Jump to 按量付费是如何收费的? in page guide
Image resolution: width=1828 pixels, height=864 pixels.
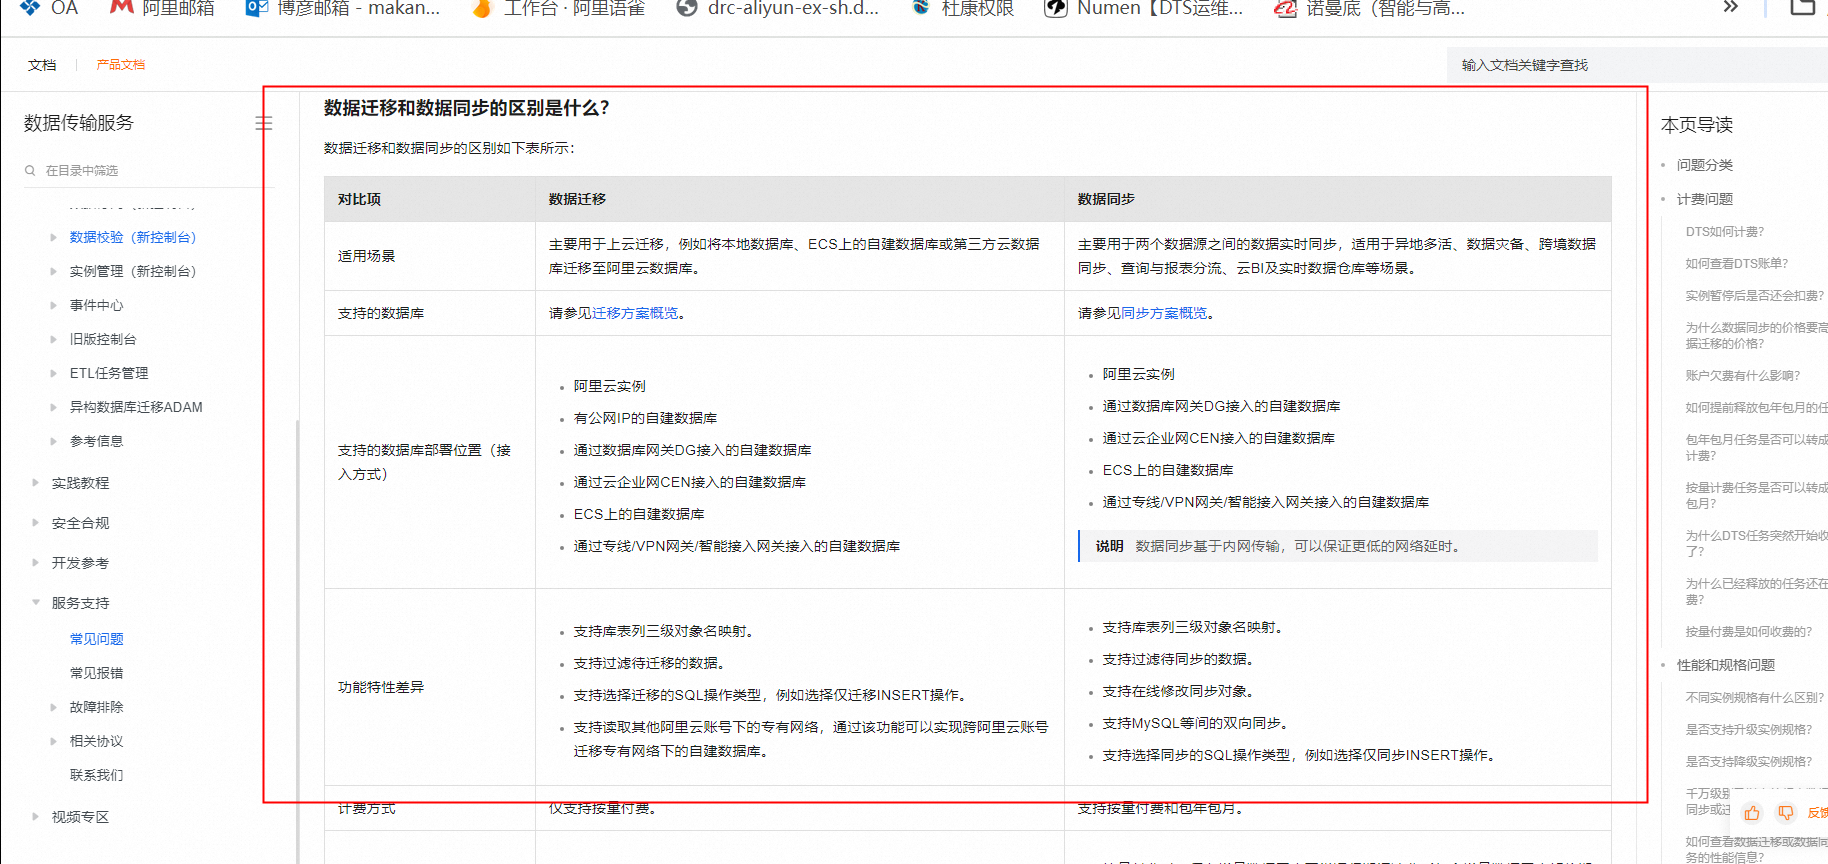[x=1749, y=631]
